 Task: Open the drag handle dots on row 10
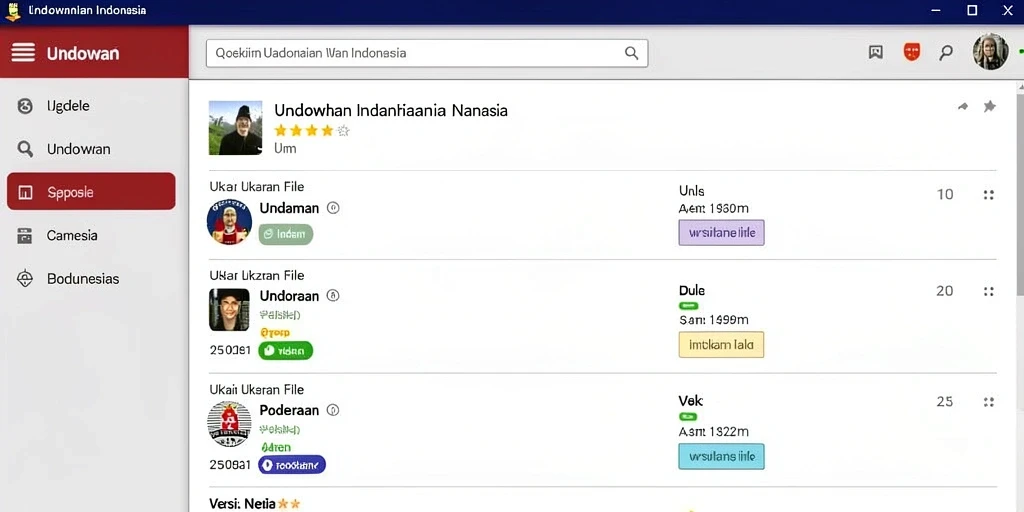[x=988, y=195]
